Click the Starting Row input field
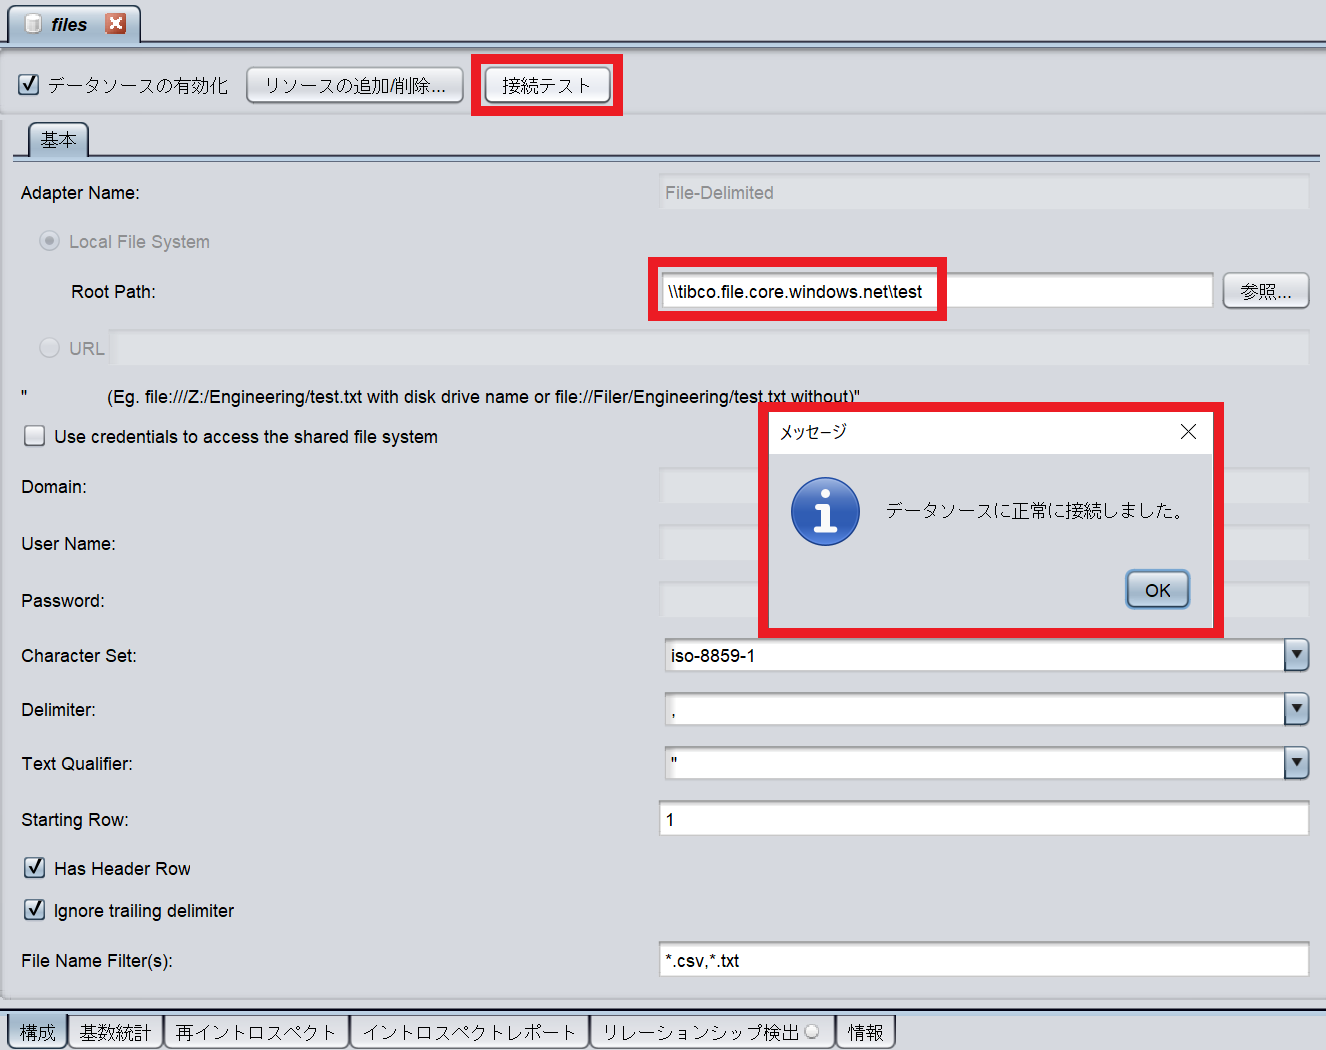 984,819
